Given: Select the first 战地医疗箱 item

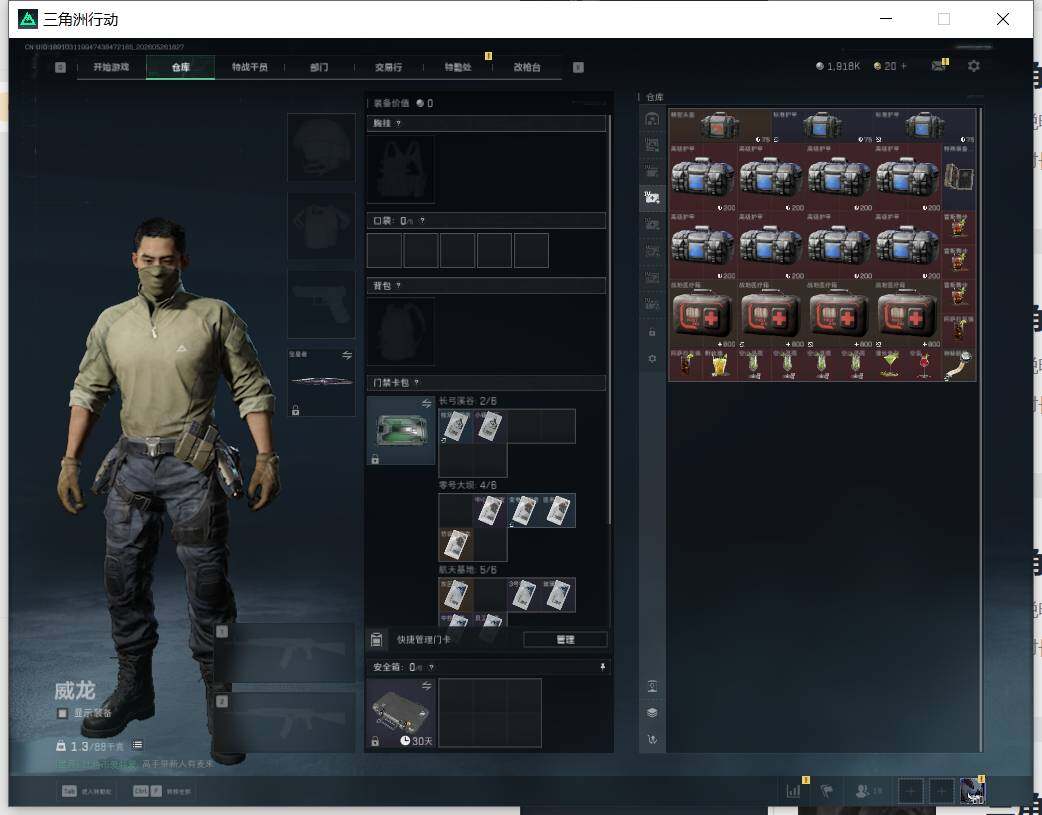Looking at the screenshot, I should [x=703, y=314].
